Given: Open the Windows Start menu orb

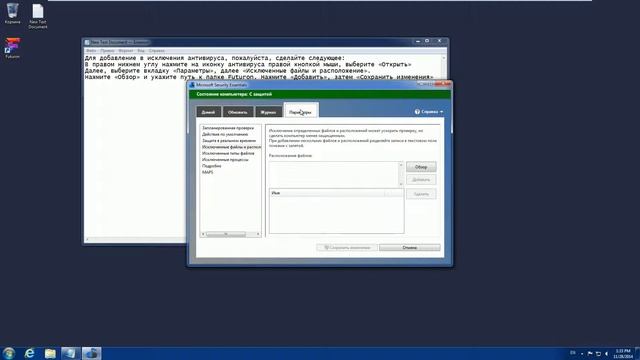Looking at the screenshot, I should 9,353.
